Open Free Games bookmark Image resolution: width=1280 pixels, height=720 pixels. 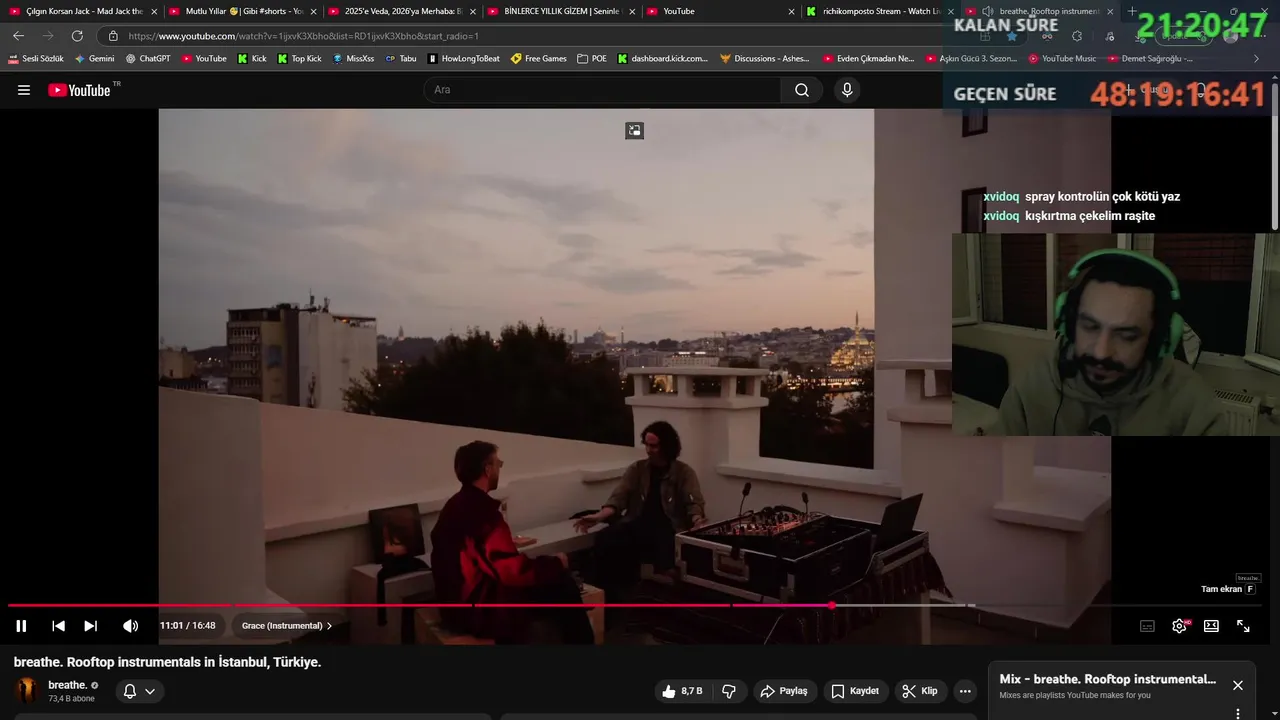(539, 59)
